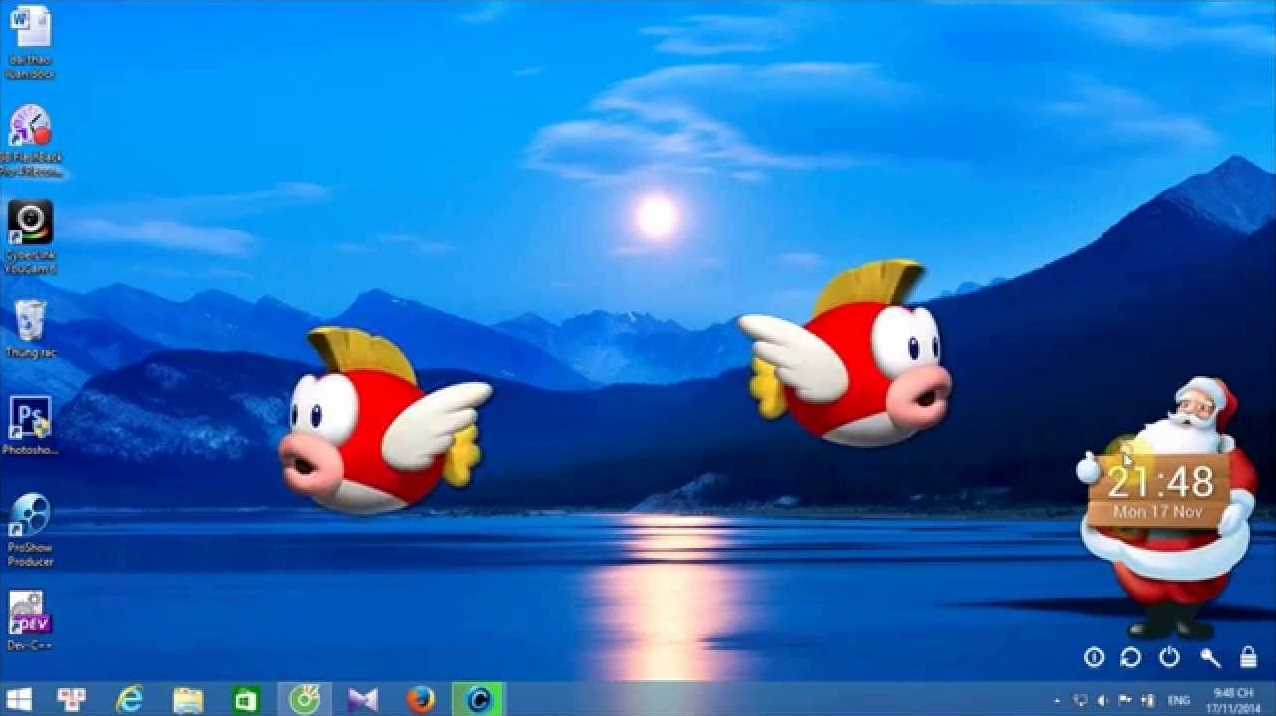
Task: Click the padlock lock icon in widget
Action: tap(1248, 657)
